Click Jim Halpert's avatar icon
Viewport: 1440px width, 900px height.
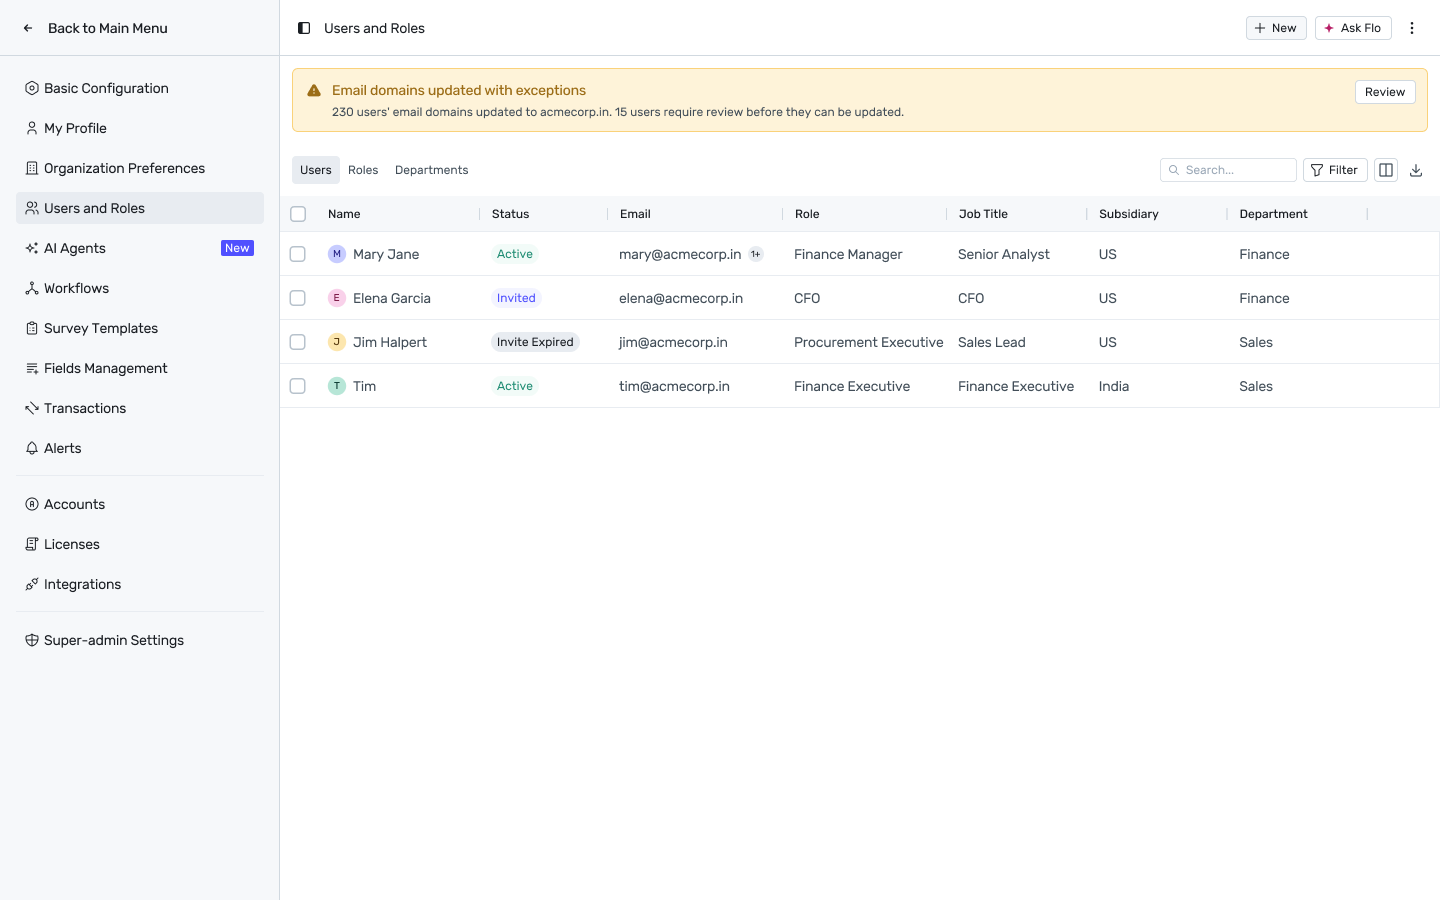pyautogui.click(x=337, y=342)
